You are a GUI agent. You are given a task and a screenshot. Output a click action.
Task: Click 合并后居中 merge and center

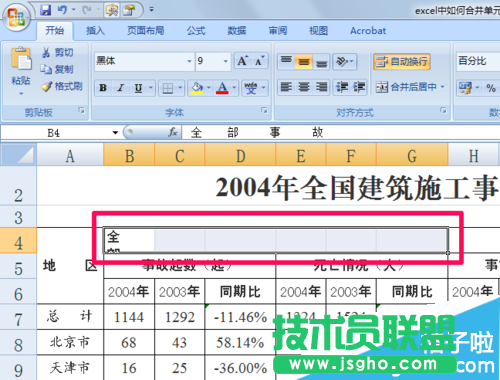click(x=406, y=87)
